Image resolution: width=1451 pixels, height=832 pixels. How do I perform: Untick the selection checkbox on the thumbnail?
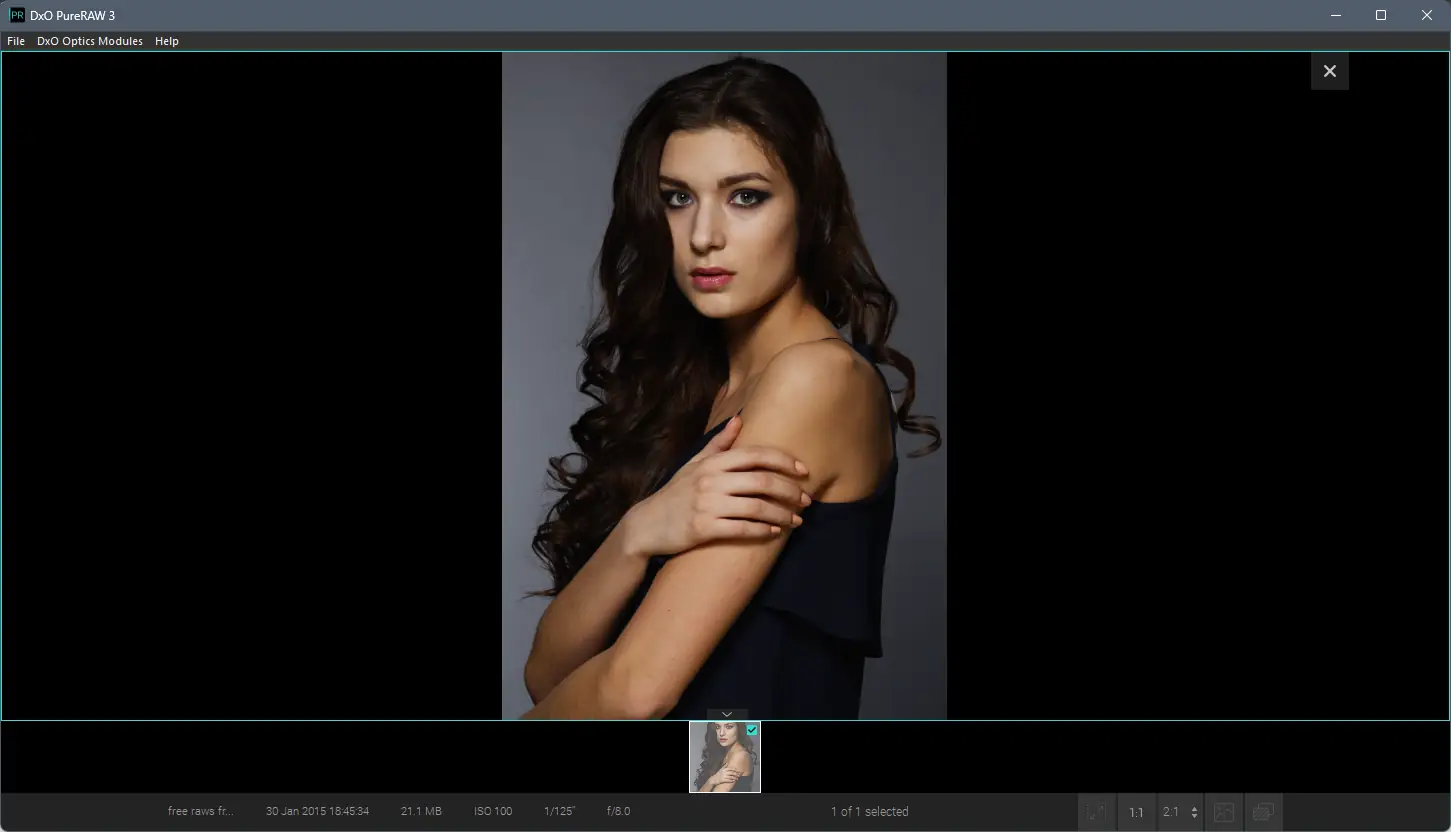coord(752,730)
